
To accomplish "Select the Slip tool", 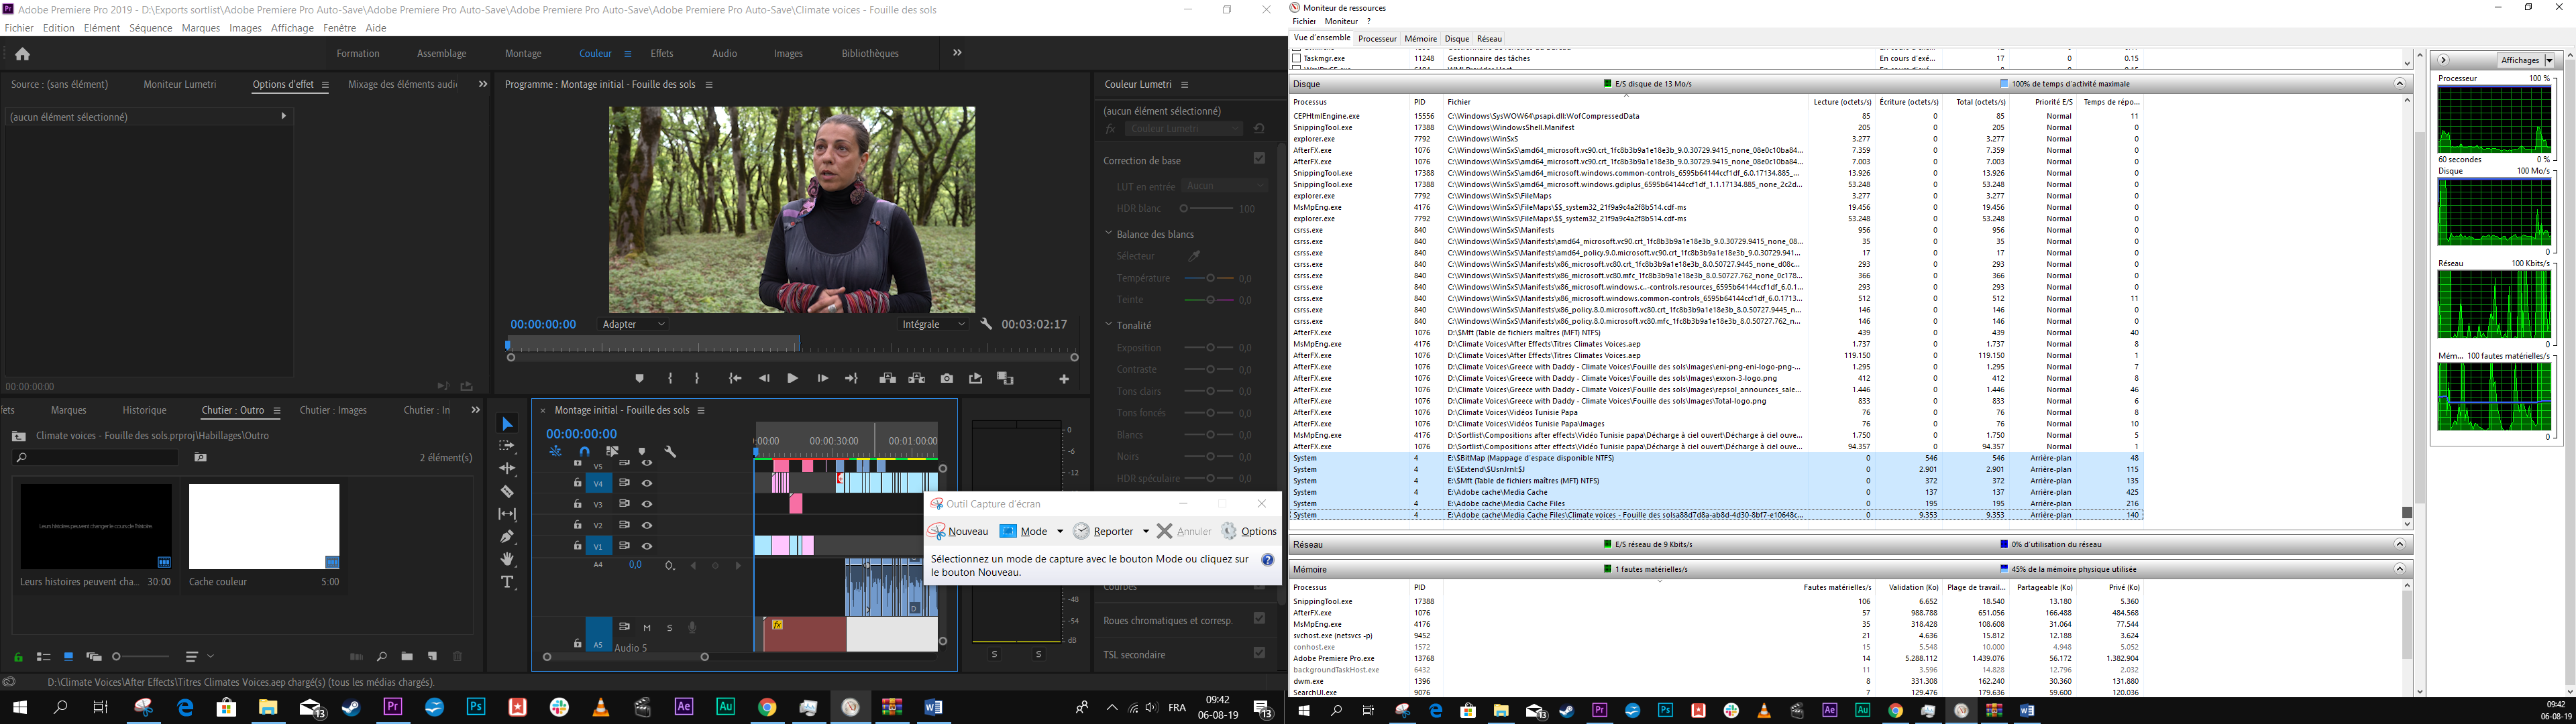I will [x=507, y=514].
